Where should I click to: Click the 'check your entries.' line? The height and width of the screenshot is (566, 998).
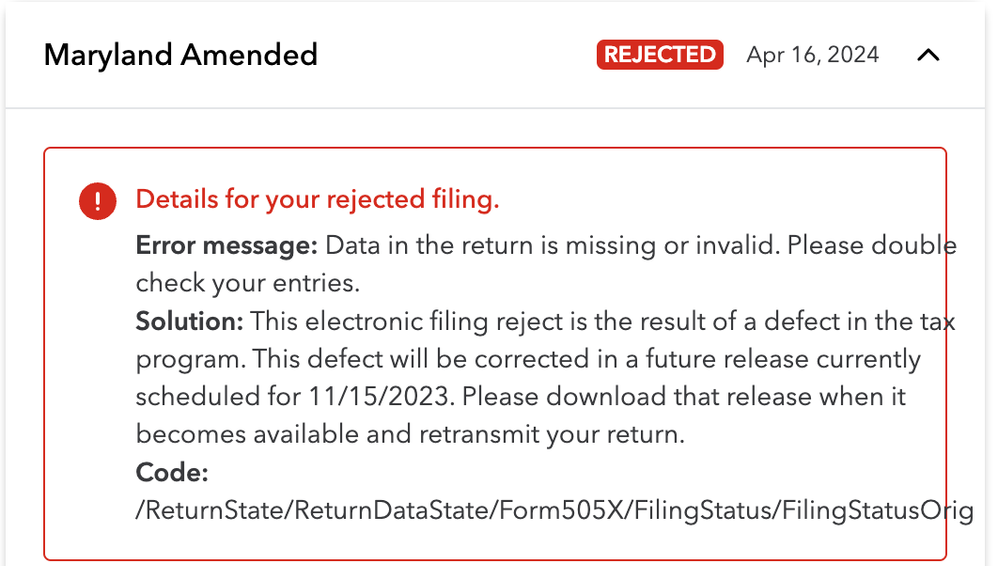pyautogui.click(x=247, y=283)
